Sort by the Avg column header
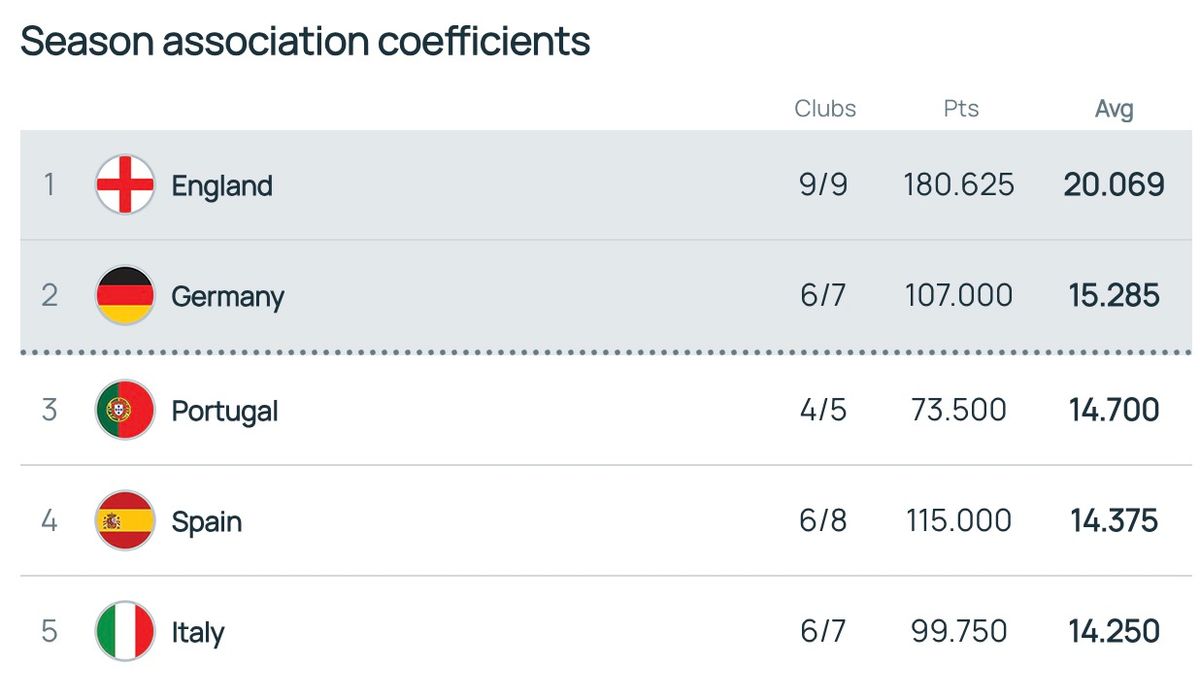Screen dimensions: 1200x699 1114,109
